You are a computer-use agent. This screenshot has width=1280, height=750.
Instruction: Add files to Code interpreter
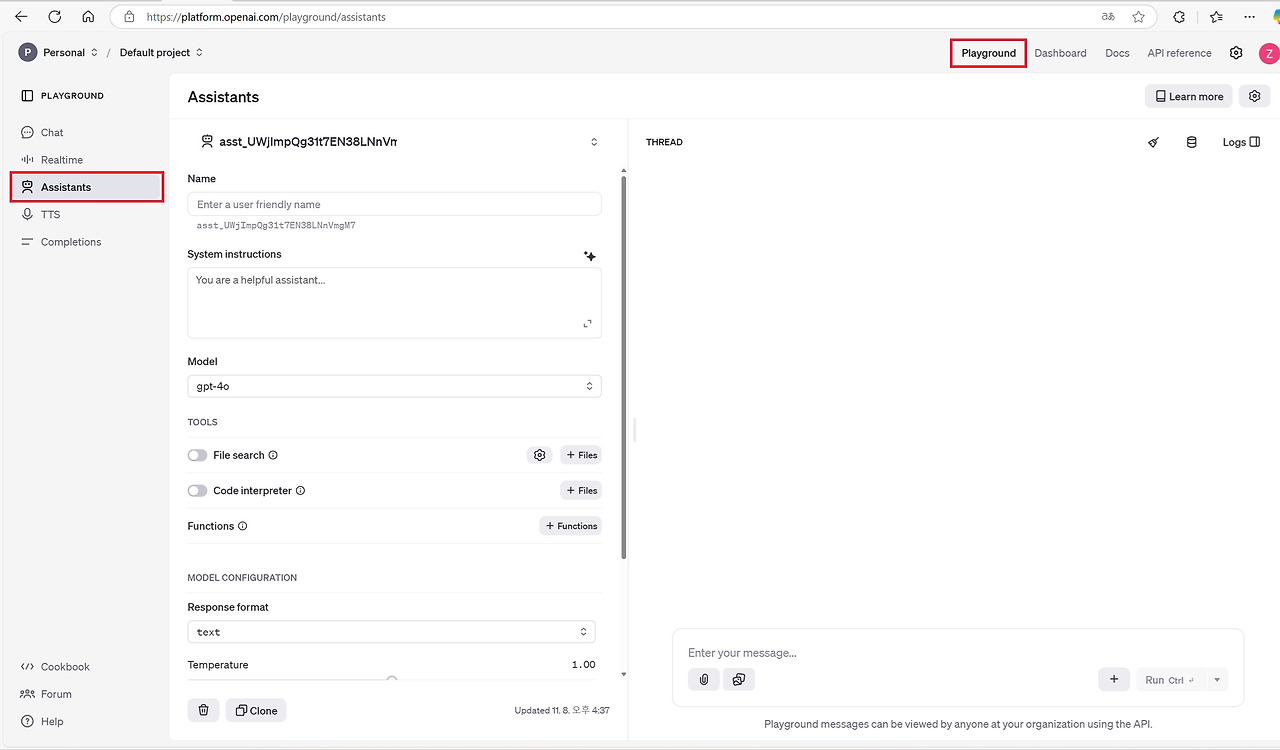(x=580, y=491)
